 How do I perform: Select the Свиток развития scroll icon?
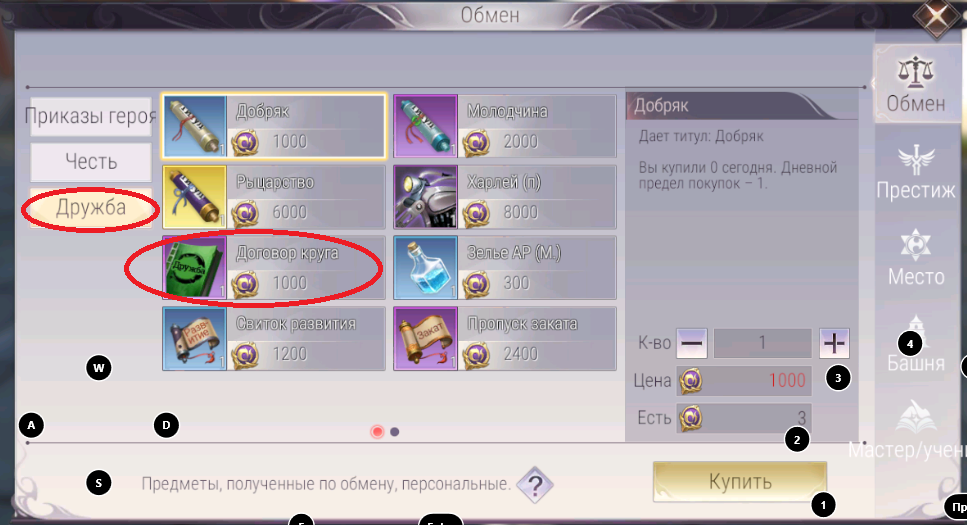(x=195, y=339)
